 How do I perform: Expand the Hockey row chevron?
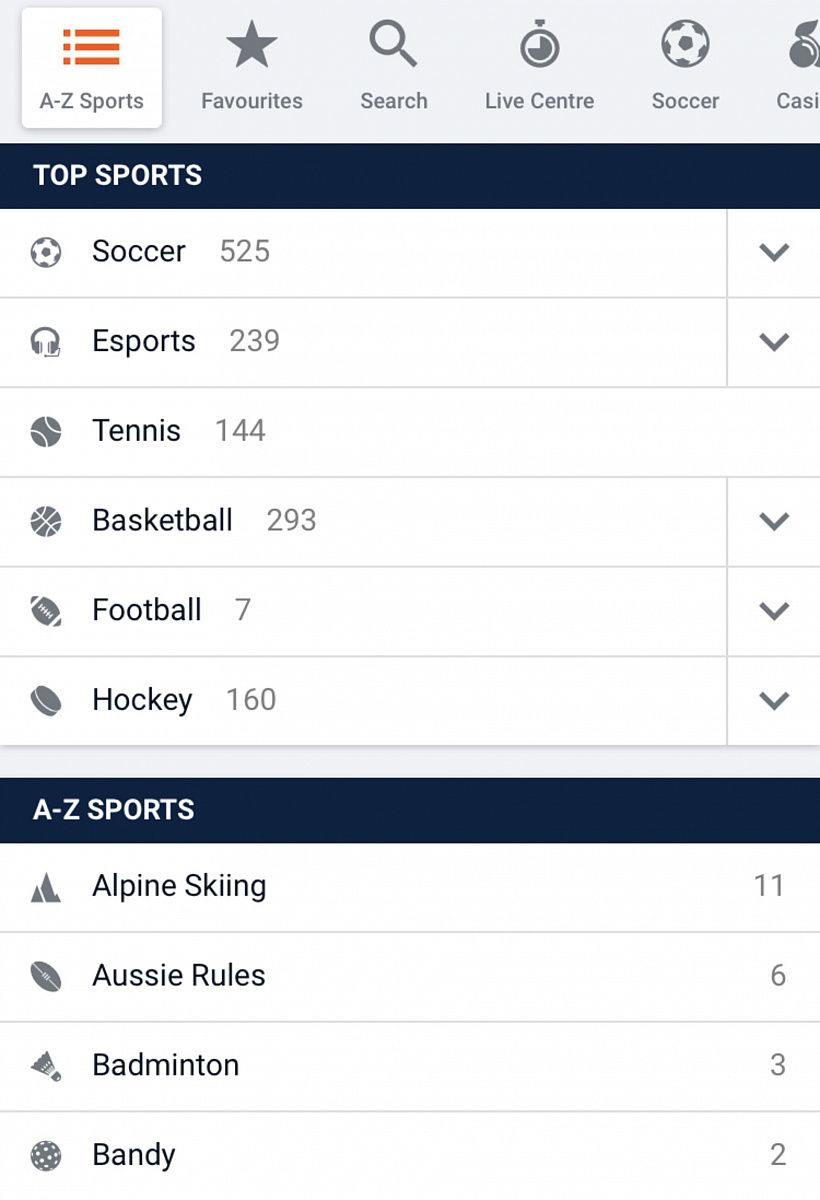tap(774, 701)
